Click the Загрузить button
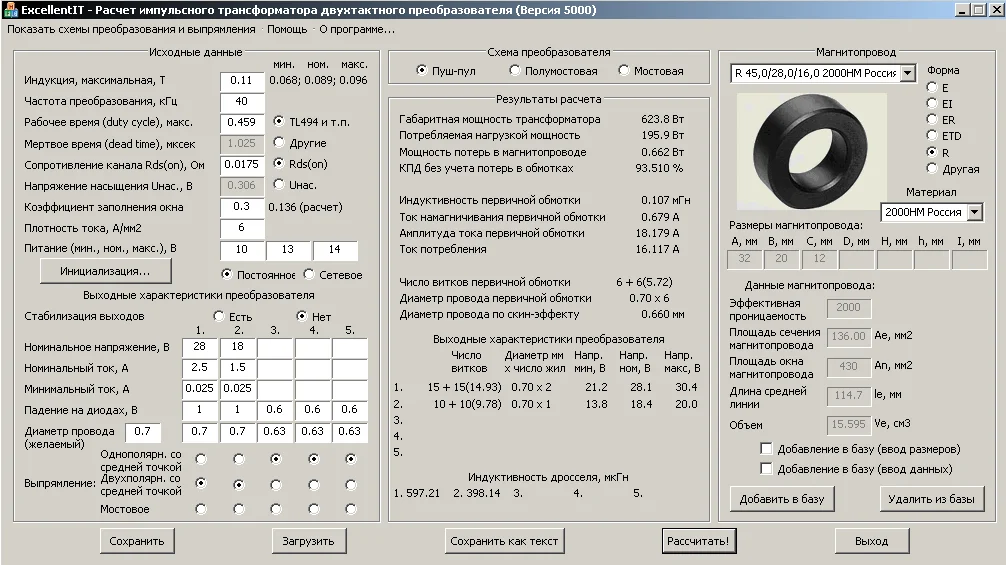 (308, 541)
